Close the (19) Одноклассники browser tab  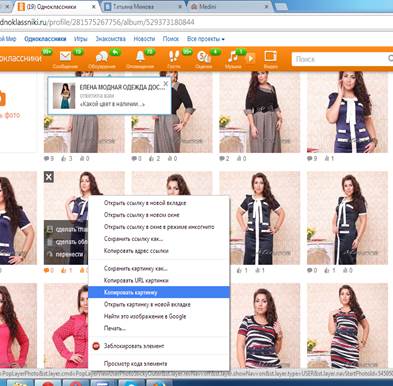(94, 7)
